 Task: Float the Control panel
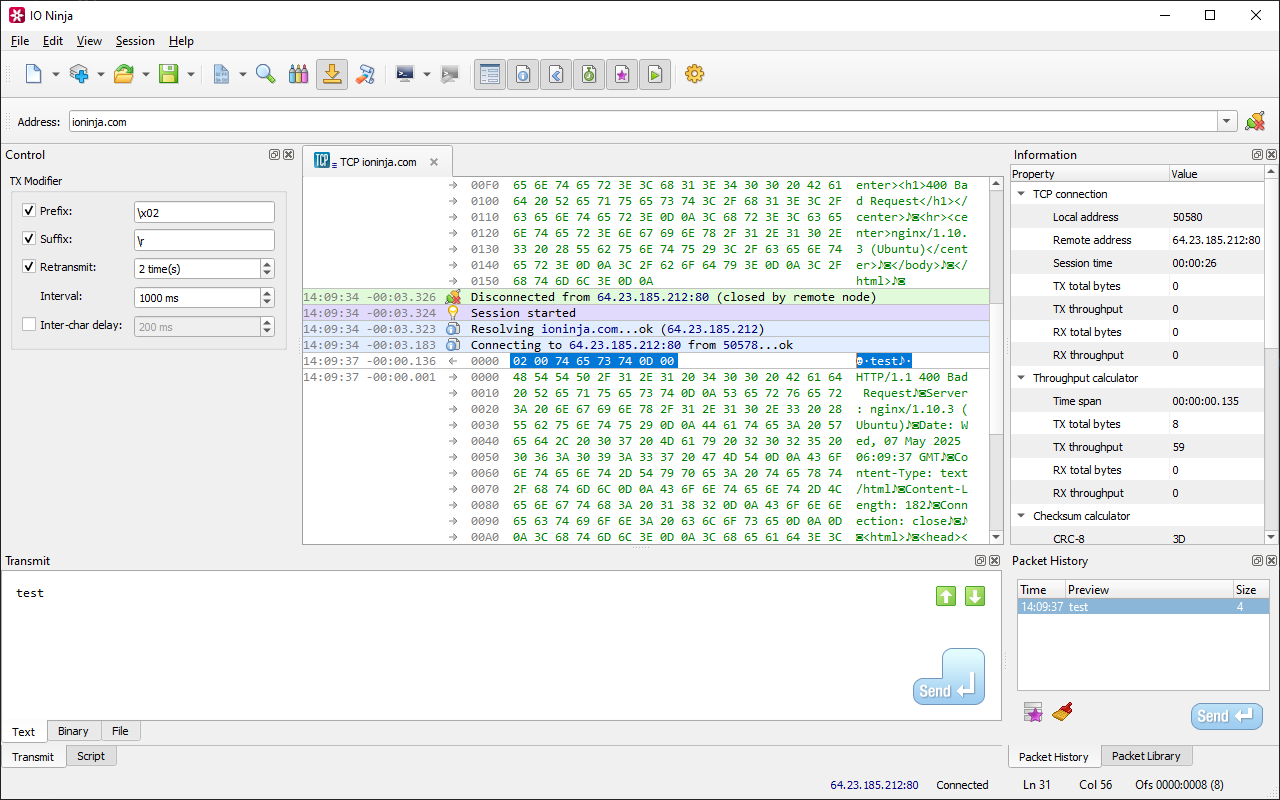point(274,155)
